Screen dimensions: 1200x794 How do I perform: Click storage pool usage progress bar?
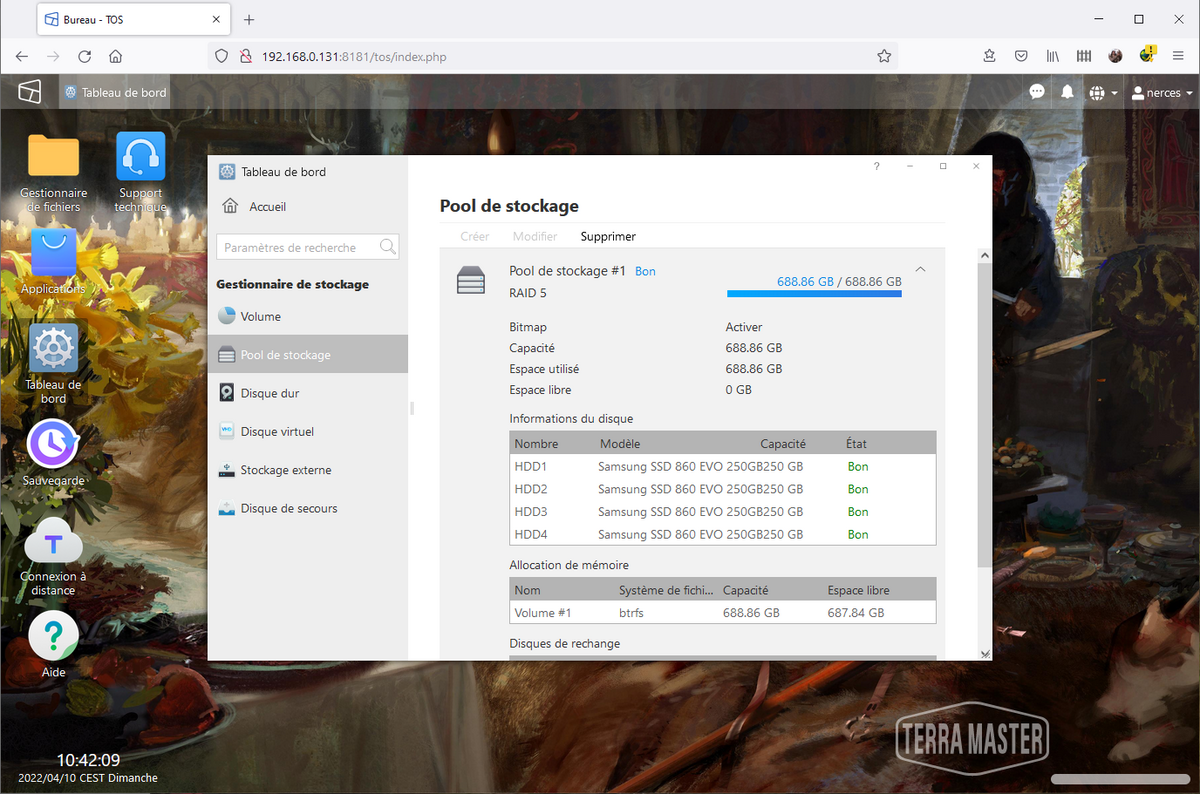814,294
